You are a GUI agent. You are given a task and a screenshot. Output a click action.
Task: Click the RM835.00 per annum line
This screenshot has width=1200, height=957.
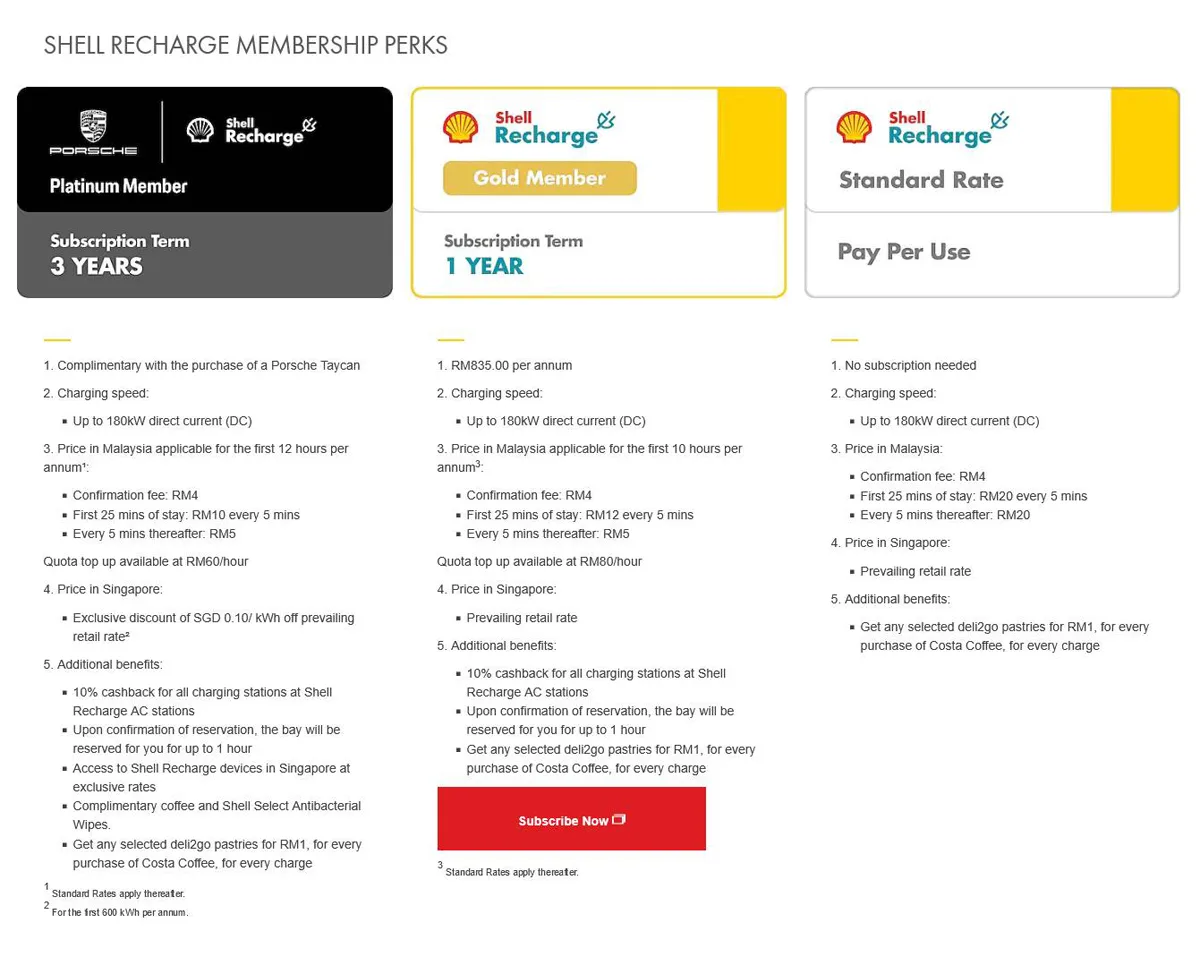point(505,365)
